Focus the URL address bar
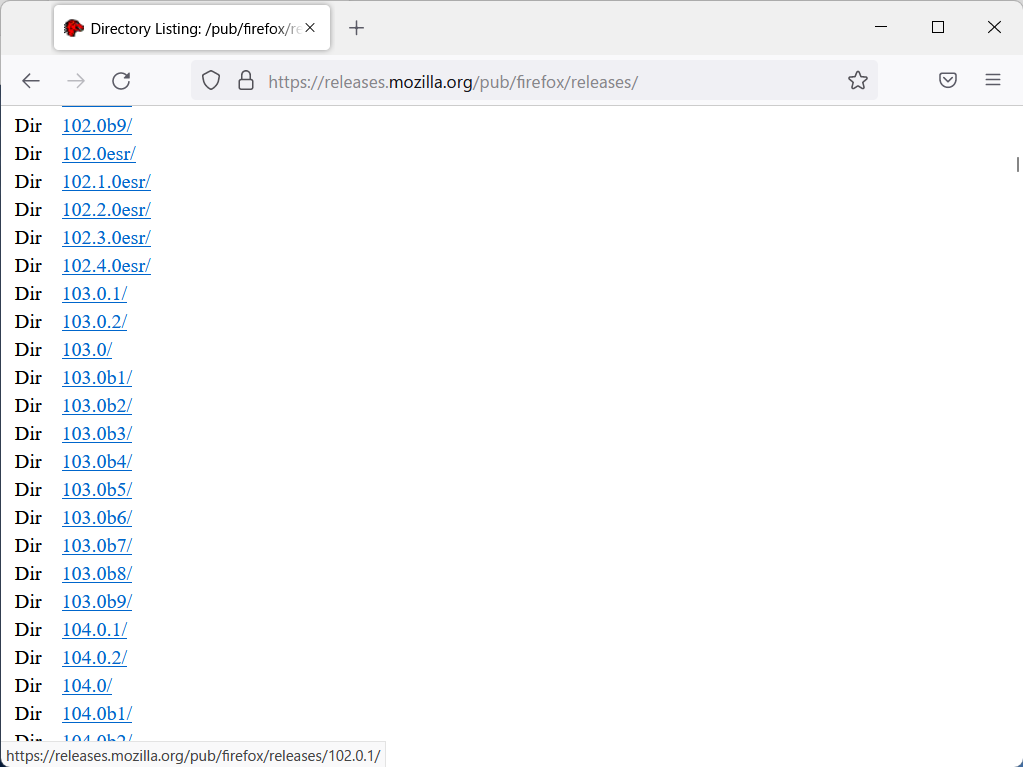 tap(535, 82)
